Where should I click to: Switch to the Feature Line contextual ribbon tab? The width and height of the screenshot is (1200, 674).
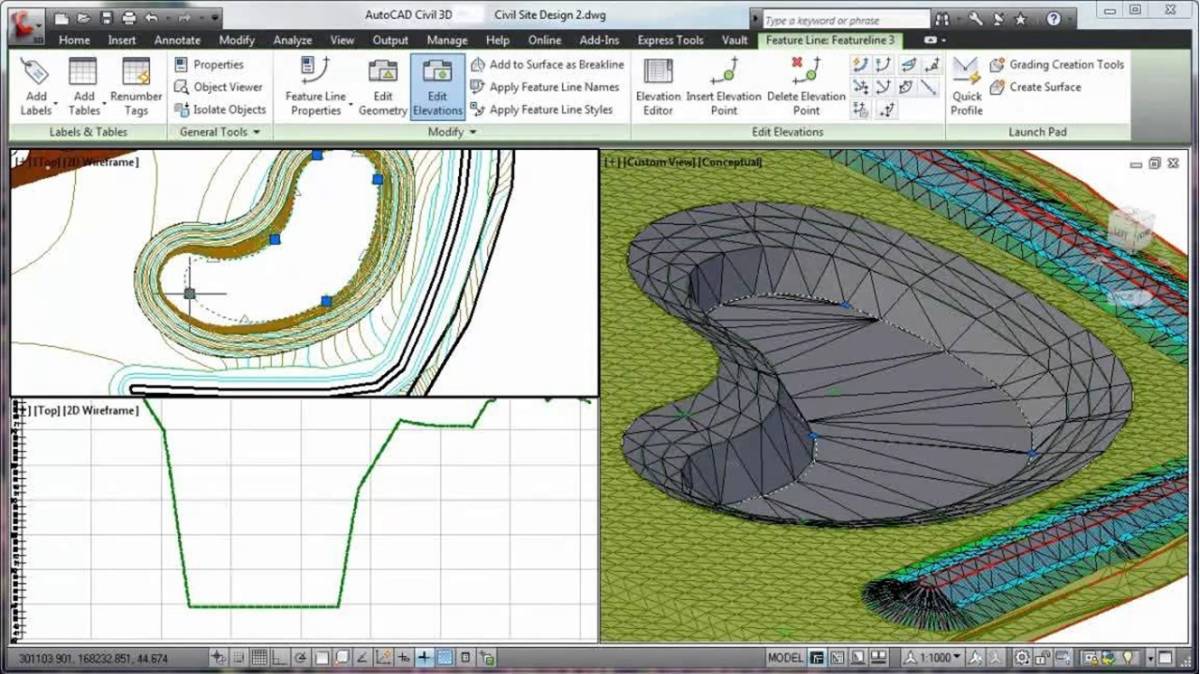pyautogui.click(x=831, y=41)
